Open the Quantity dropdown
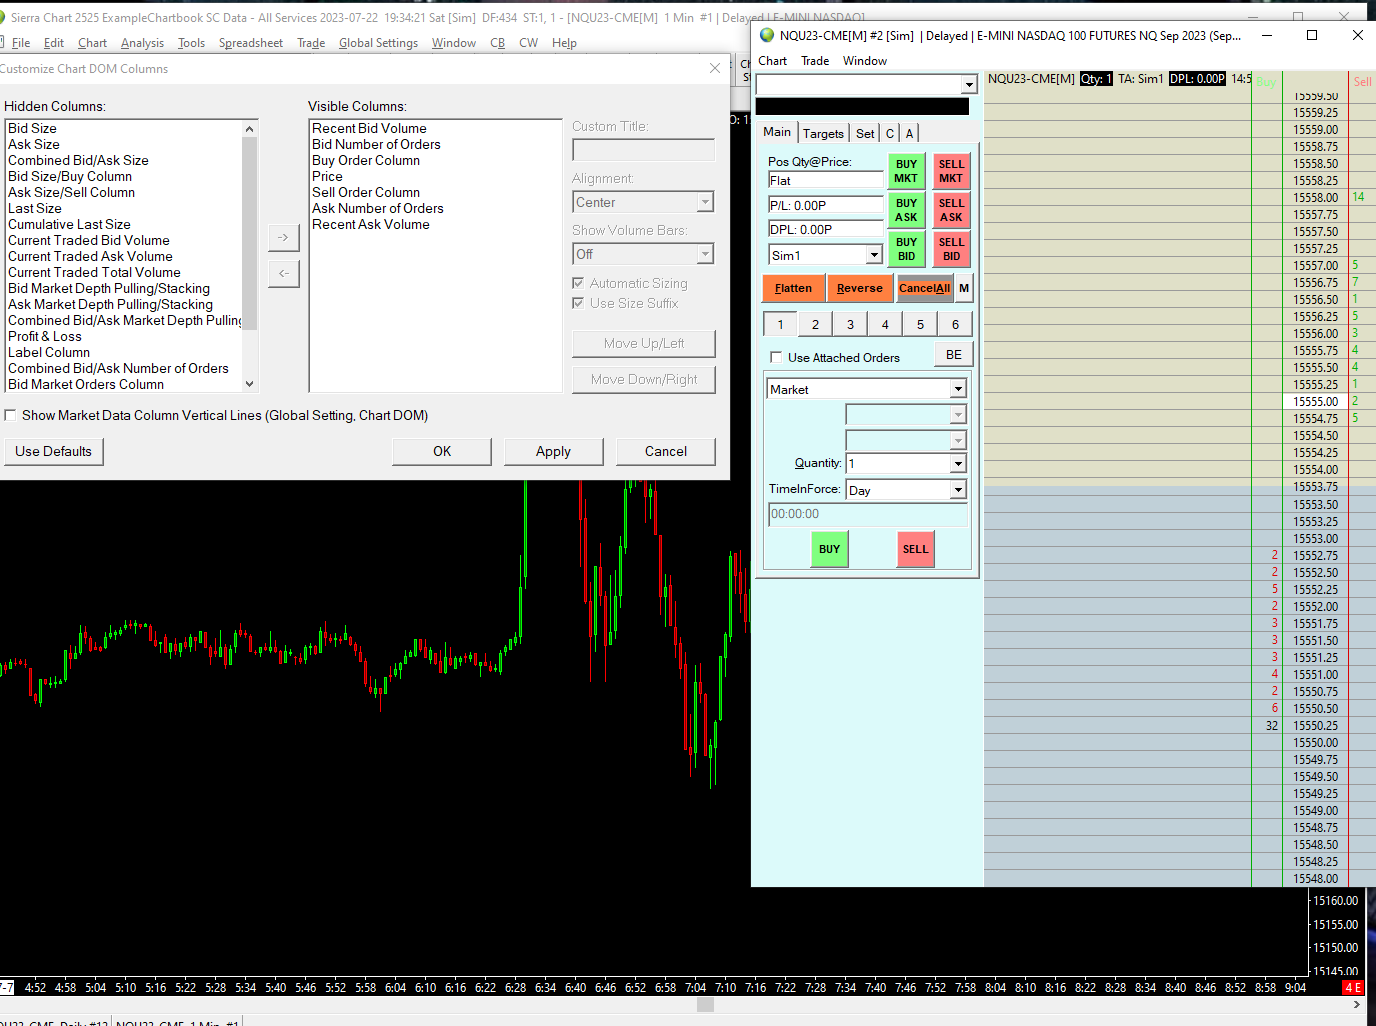This screenshot has width=1376, height=1026. 957,463
